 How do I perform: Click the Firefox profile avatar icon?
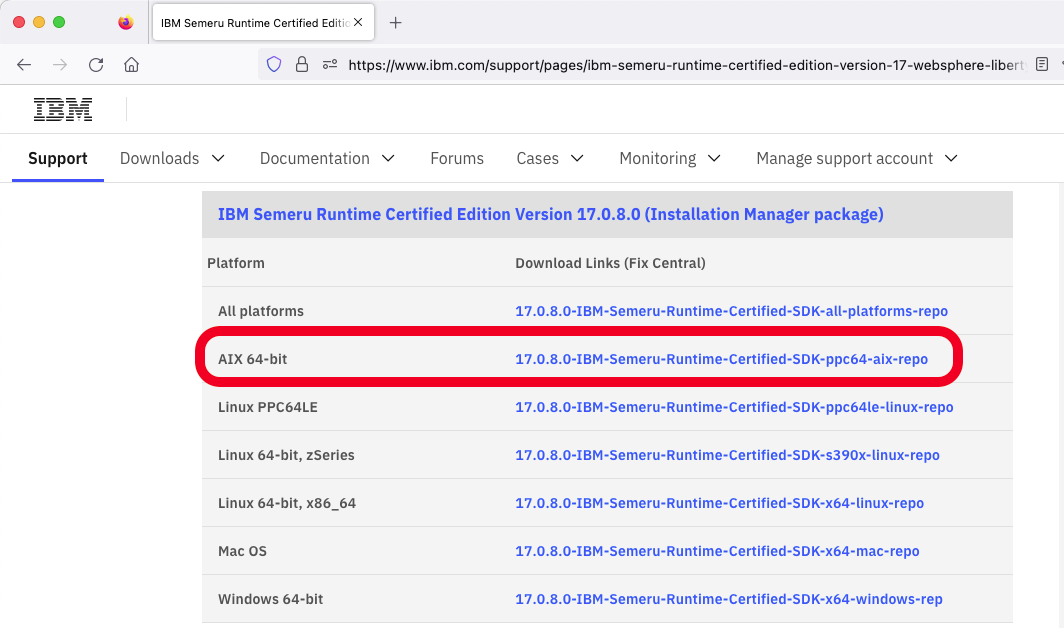click(x=125, y=21)
